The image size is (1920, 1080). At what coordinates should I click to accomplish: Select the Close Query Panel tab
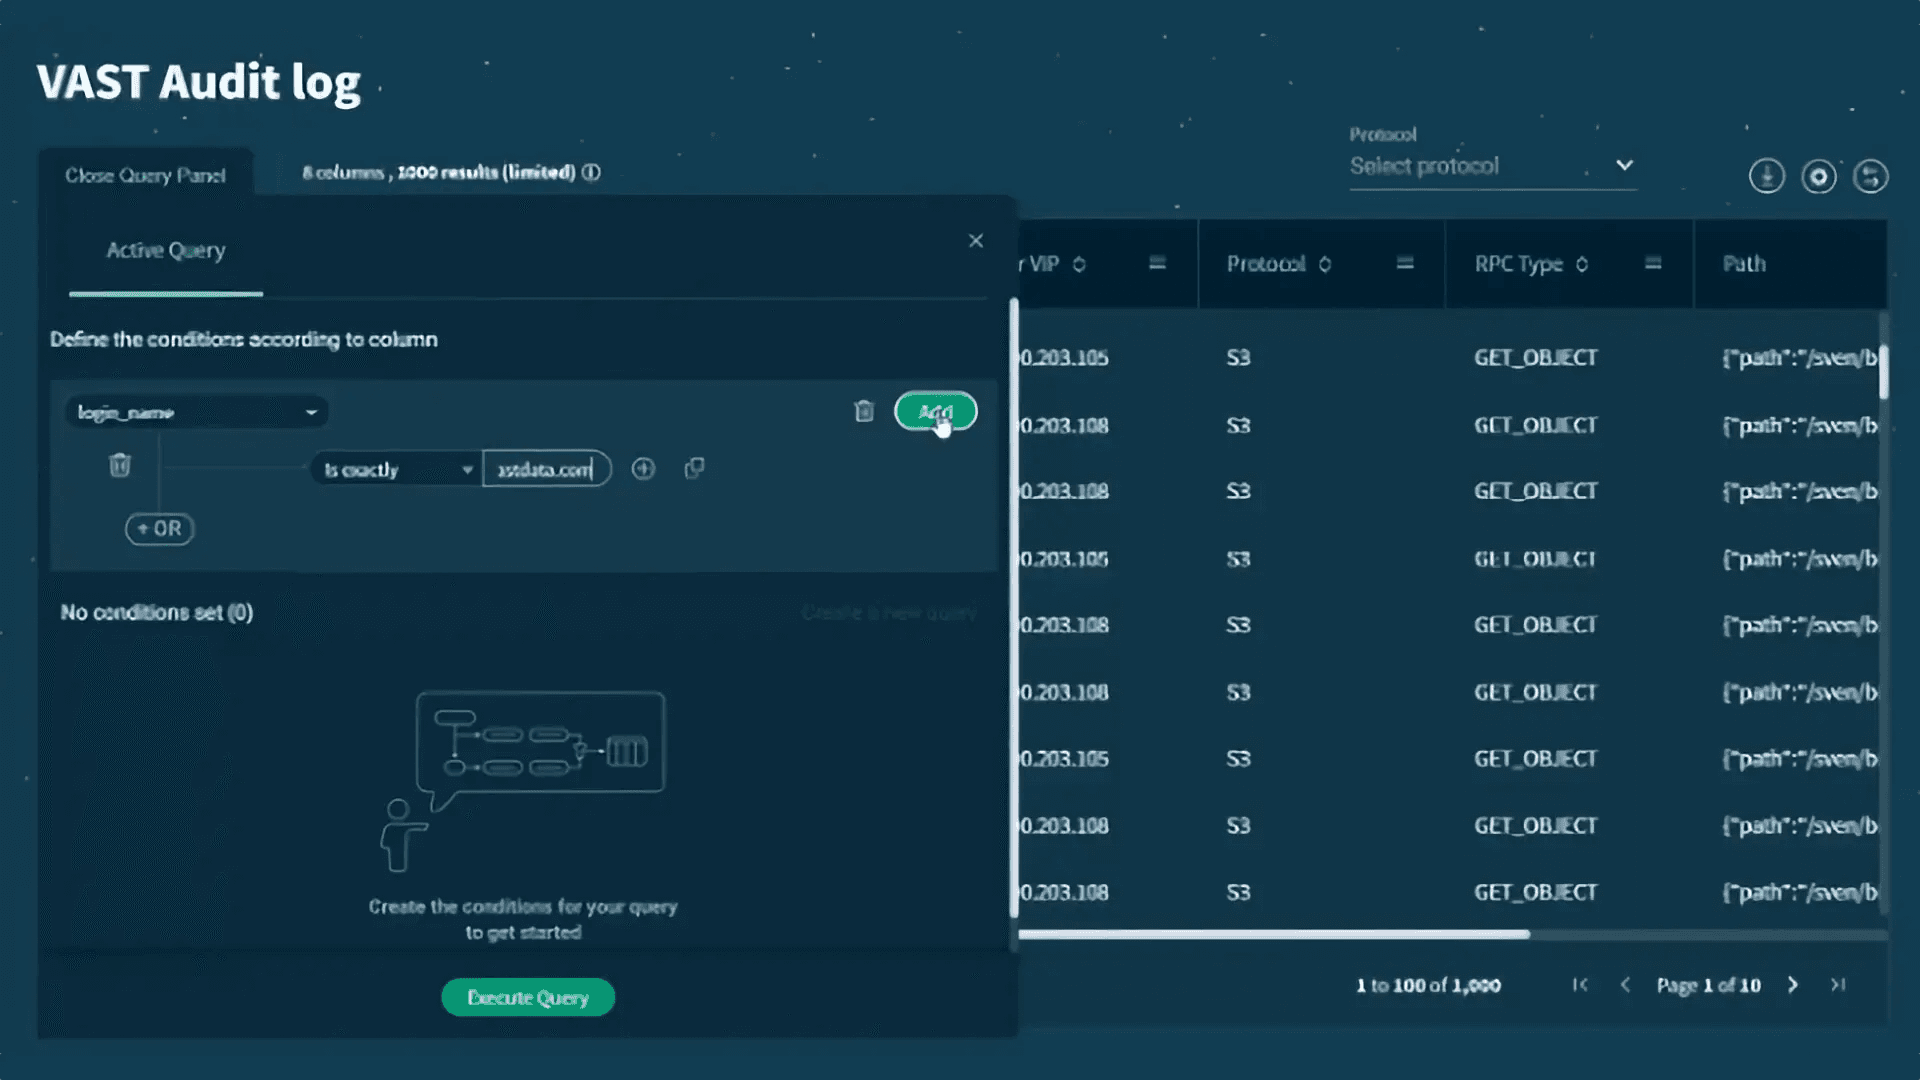[146, 175]
